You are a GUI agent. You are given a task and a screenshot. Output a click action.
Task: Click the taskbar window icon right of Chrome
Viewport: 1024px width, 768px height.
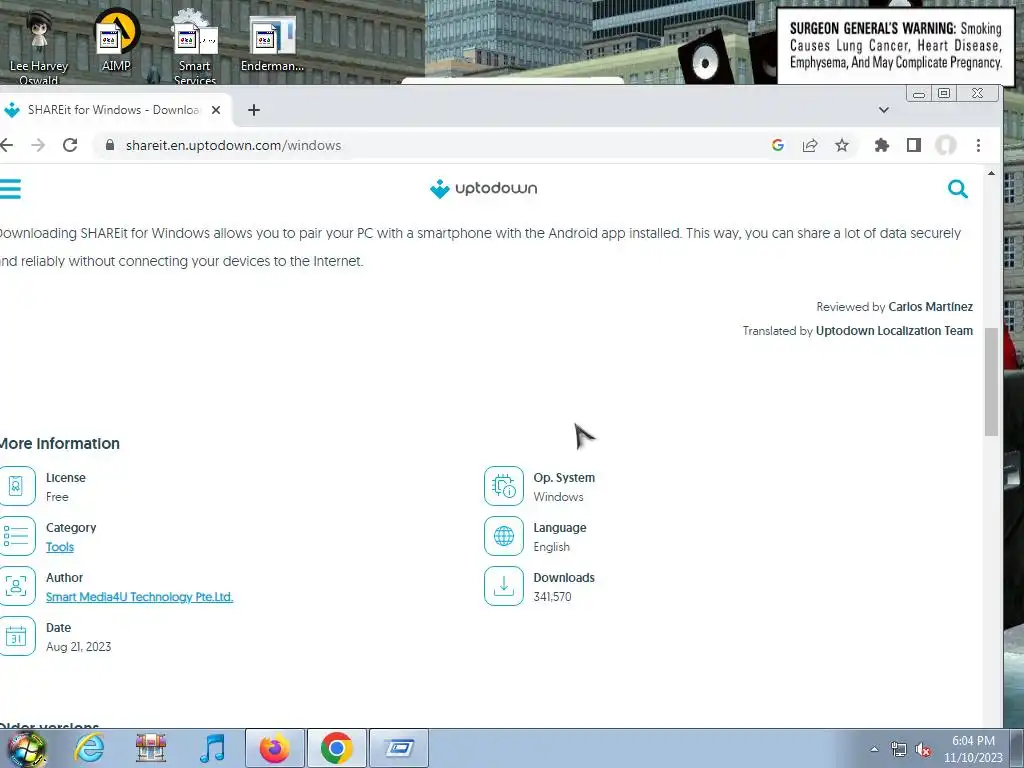399,748
